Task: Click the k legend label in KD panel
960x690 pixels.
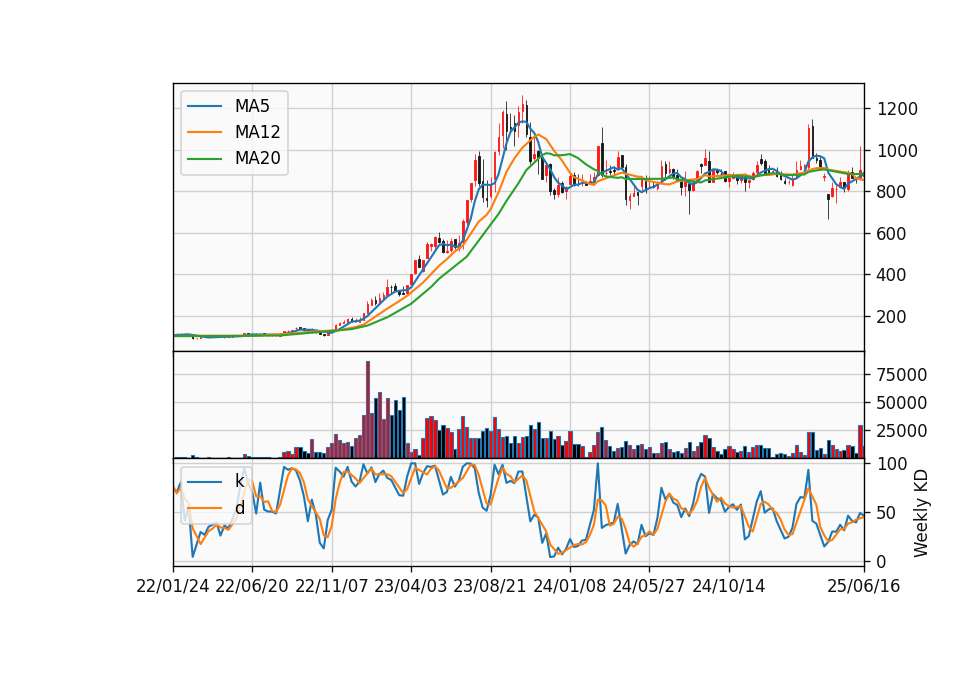Action: click(239, 481)
